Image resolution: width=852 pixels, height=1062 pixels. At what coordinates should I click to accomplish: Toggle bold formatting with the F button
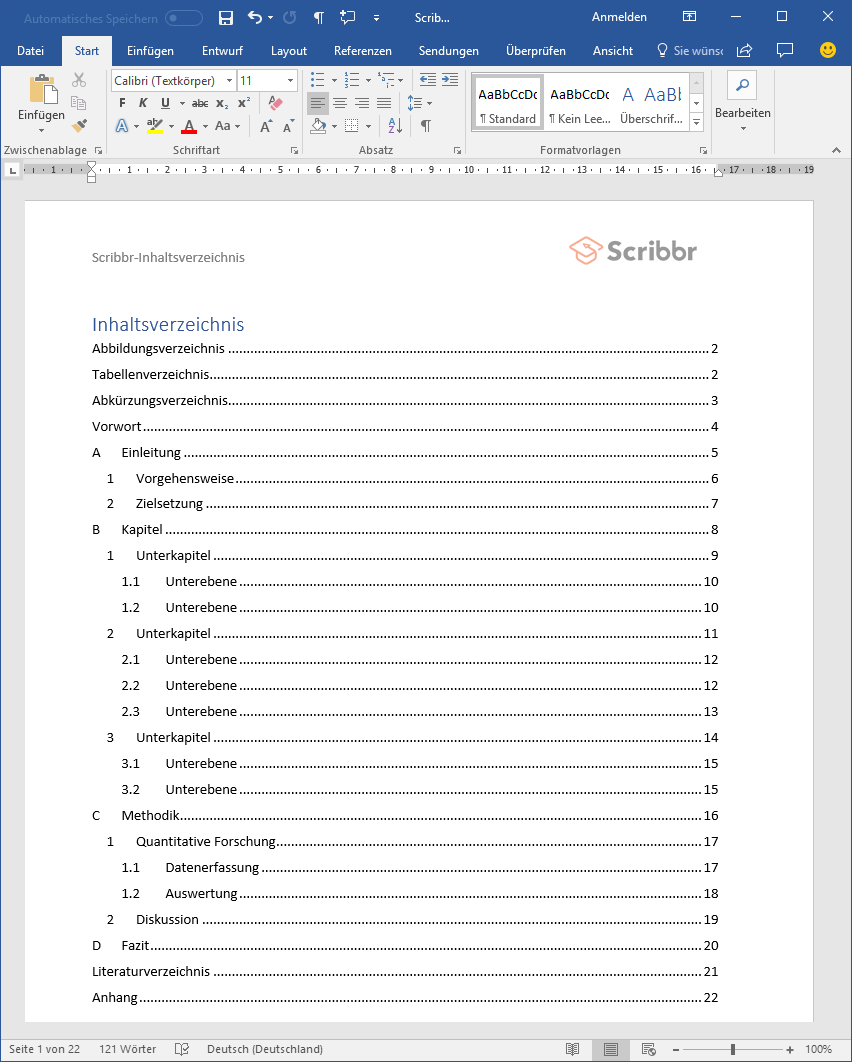click(x=122, y=103)
